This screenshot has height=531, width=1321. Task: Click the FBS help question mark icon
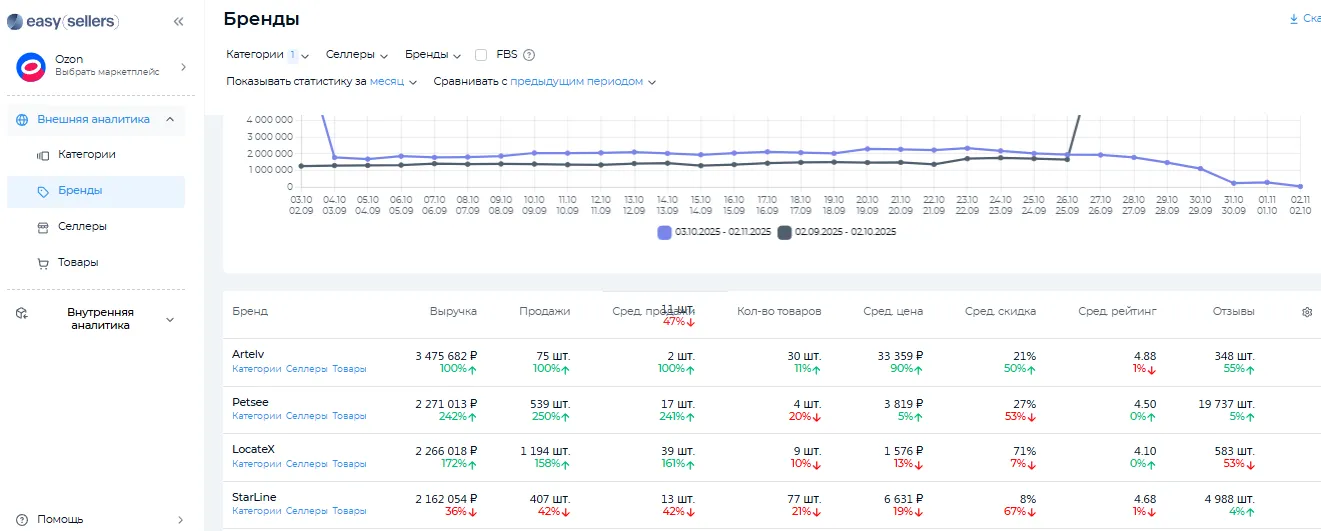pos(529,55)
